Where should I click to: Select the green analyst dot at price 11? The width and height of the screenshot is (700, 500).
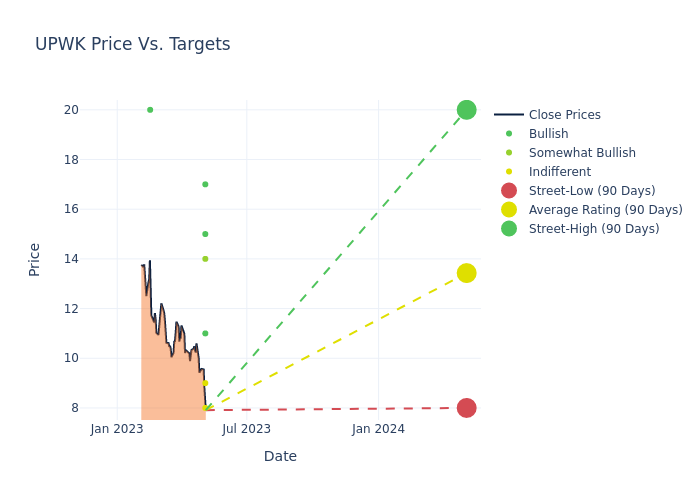click(205, 333)
